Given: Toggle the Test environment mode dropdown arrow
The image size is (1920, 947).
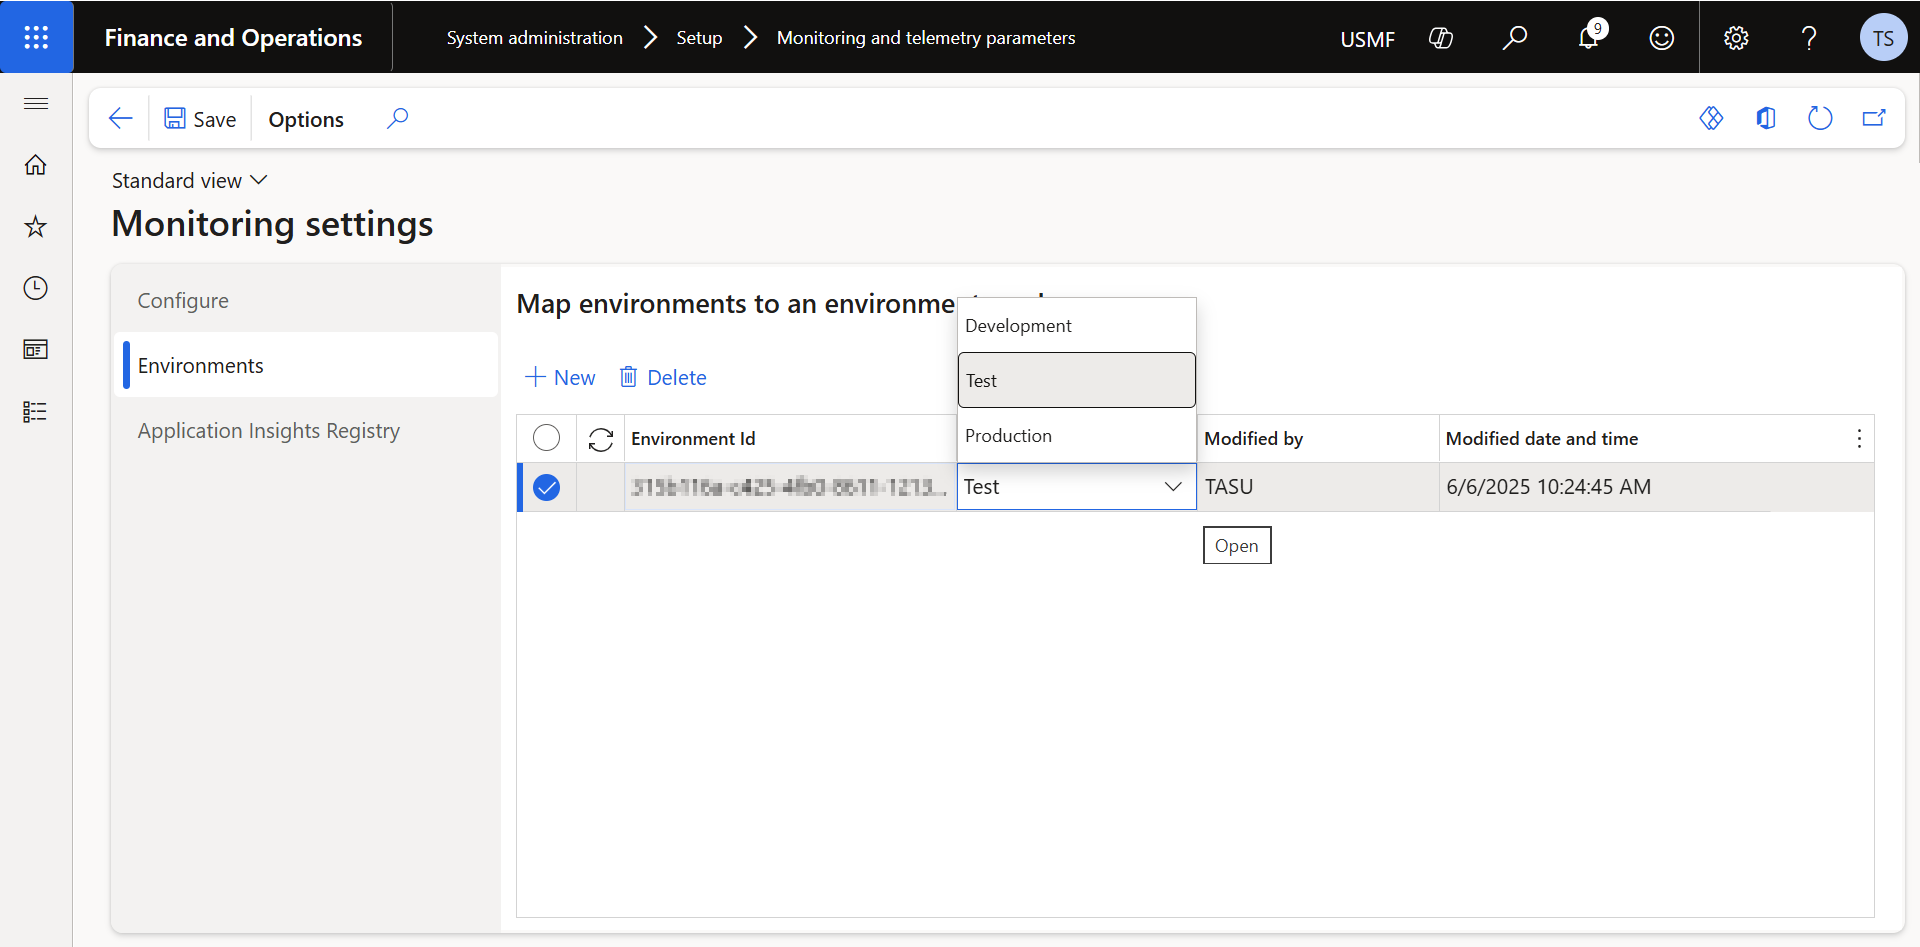Looking at the screenshot, I should pyautogui.click(x=1173, y=487).
